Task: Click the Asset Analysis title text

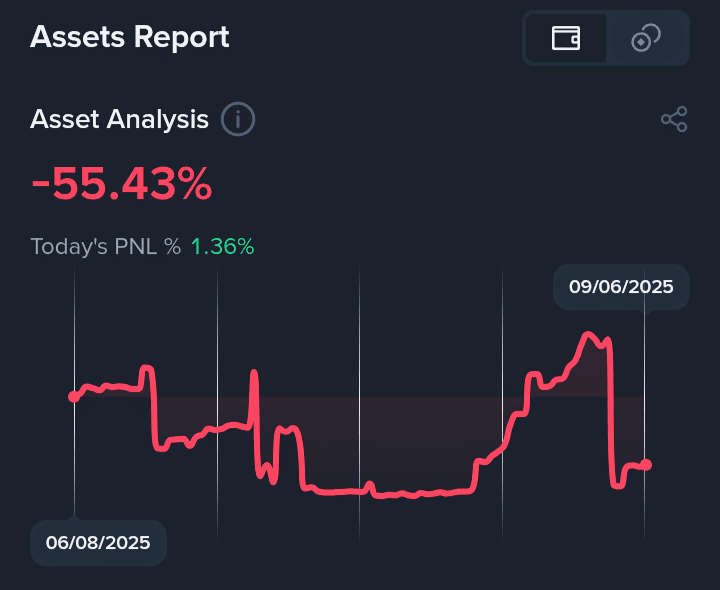Action: [119, 119]
